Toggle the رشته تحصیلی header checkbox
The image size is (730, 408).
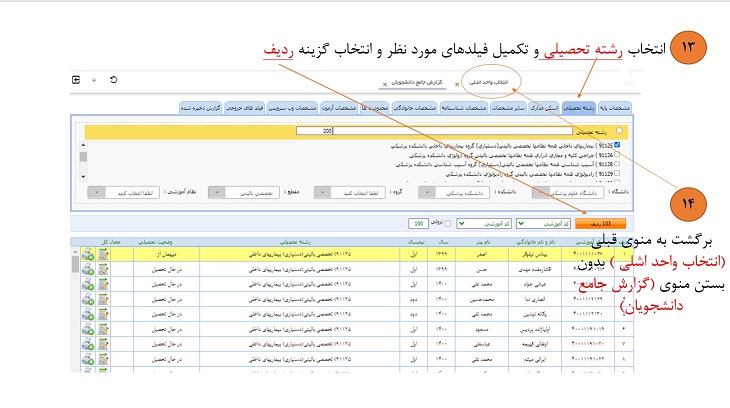618,130
